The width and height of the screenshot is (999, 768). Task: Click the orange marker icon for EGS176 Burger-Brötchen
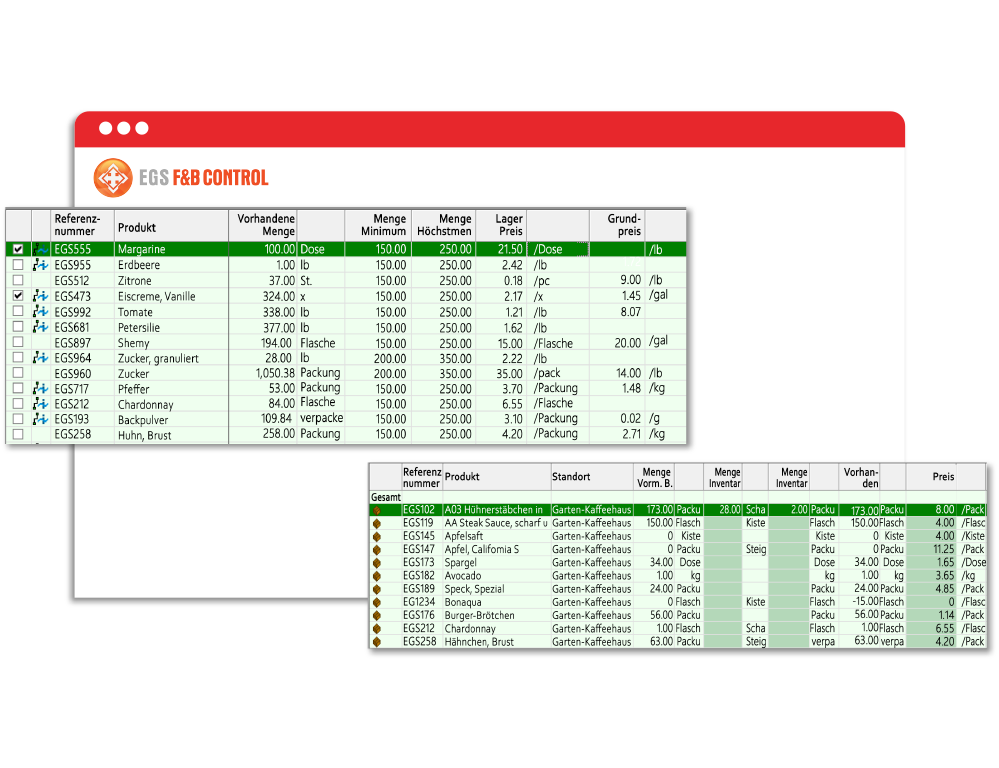coord(377,616)
